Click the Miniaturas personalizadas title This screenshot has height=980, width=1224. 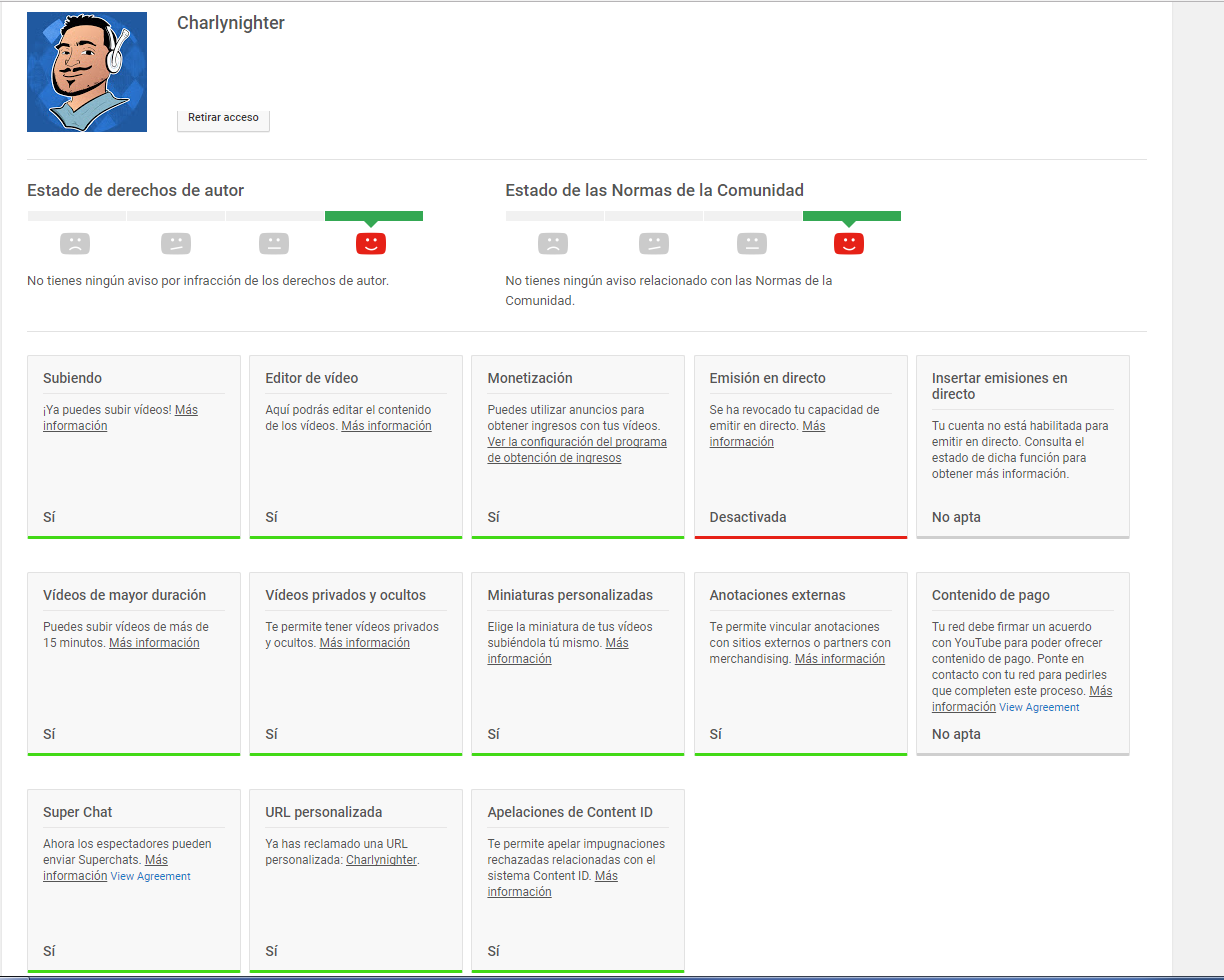[570, 595]
